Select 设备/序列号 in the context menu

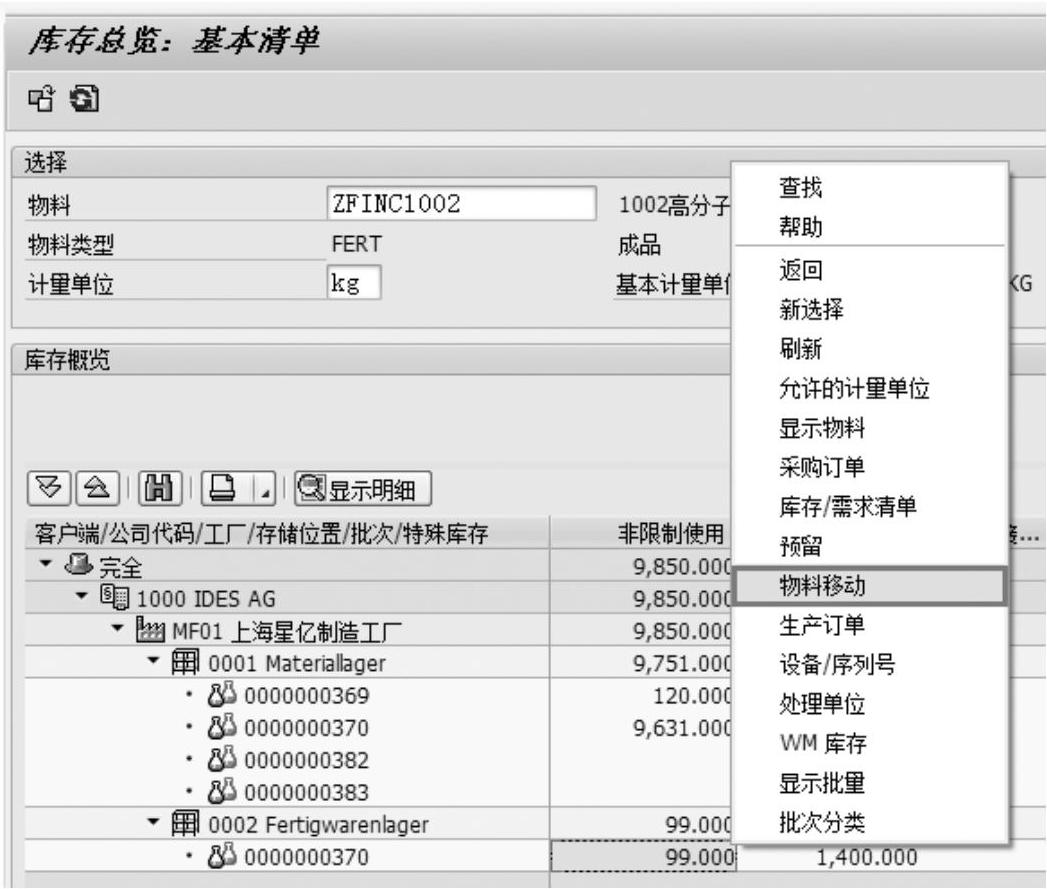point(837,665)
